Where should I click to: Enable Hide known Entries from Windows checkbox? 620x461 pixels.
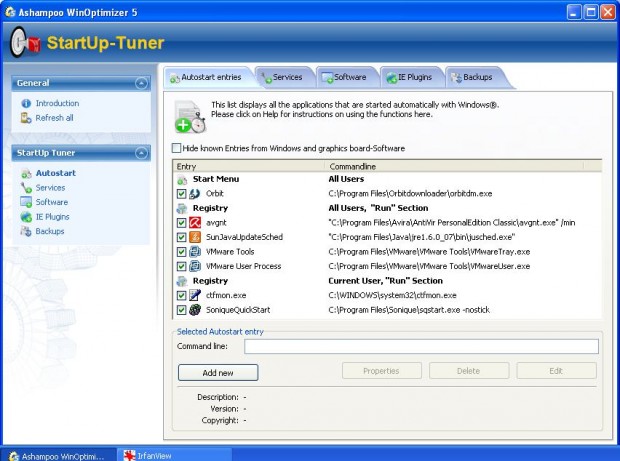point(176,148)
